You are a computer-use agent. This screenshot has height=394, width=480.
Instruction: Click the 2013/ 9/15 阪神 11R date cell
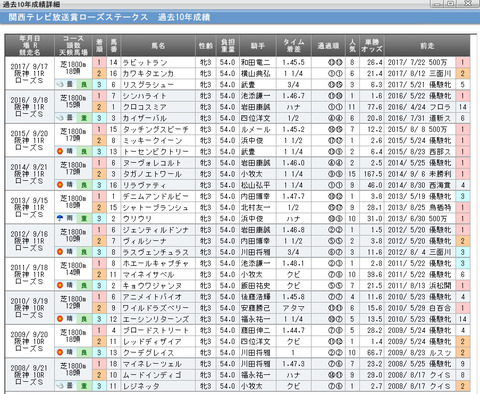click(29, 207)
